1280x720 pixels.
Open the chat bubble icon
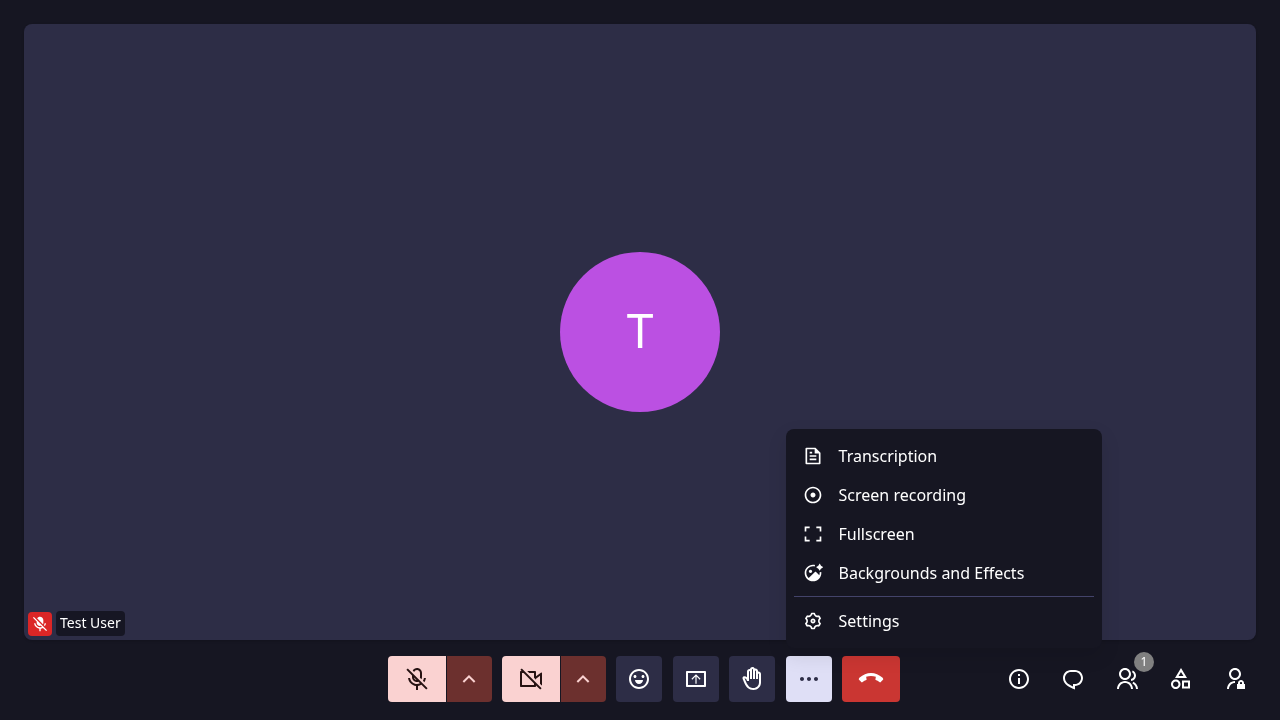point(1073,679)
